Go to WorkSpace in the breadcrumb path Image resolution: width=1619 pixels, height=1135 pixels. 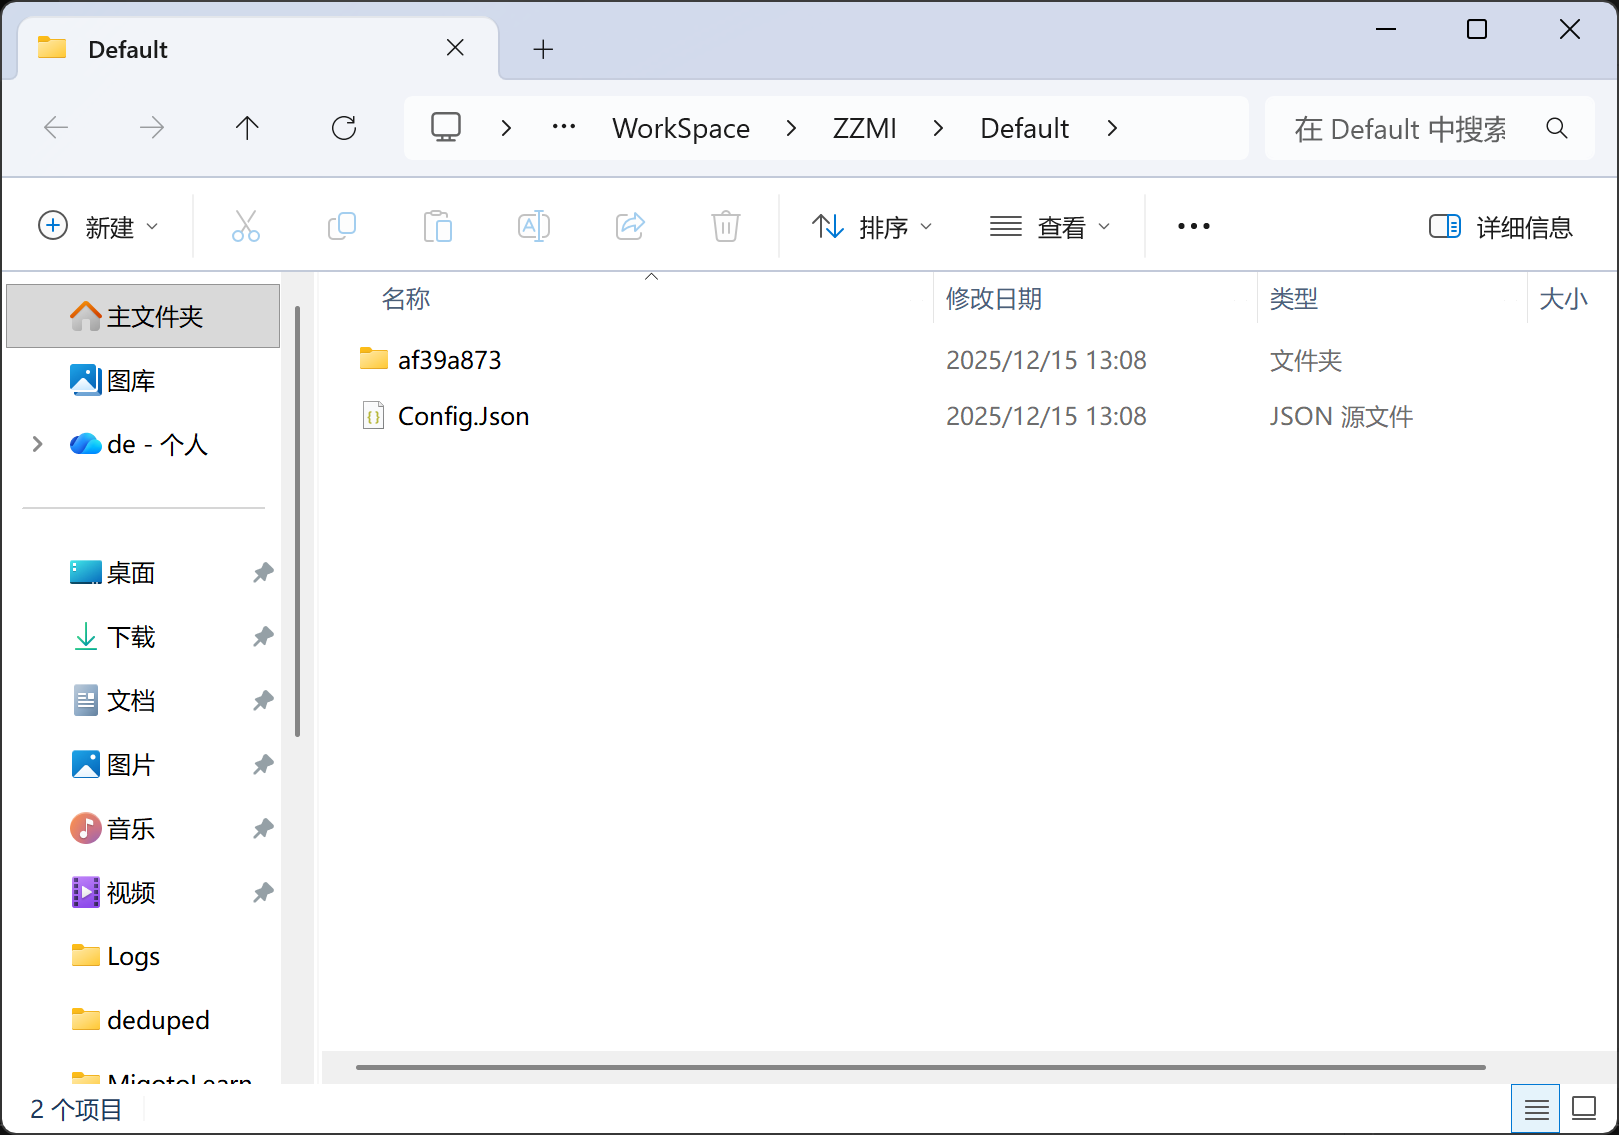pyautogui.click(x=681, y=129)
